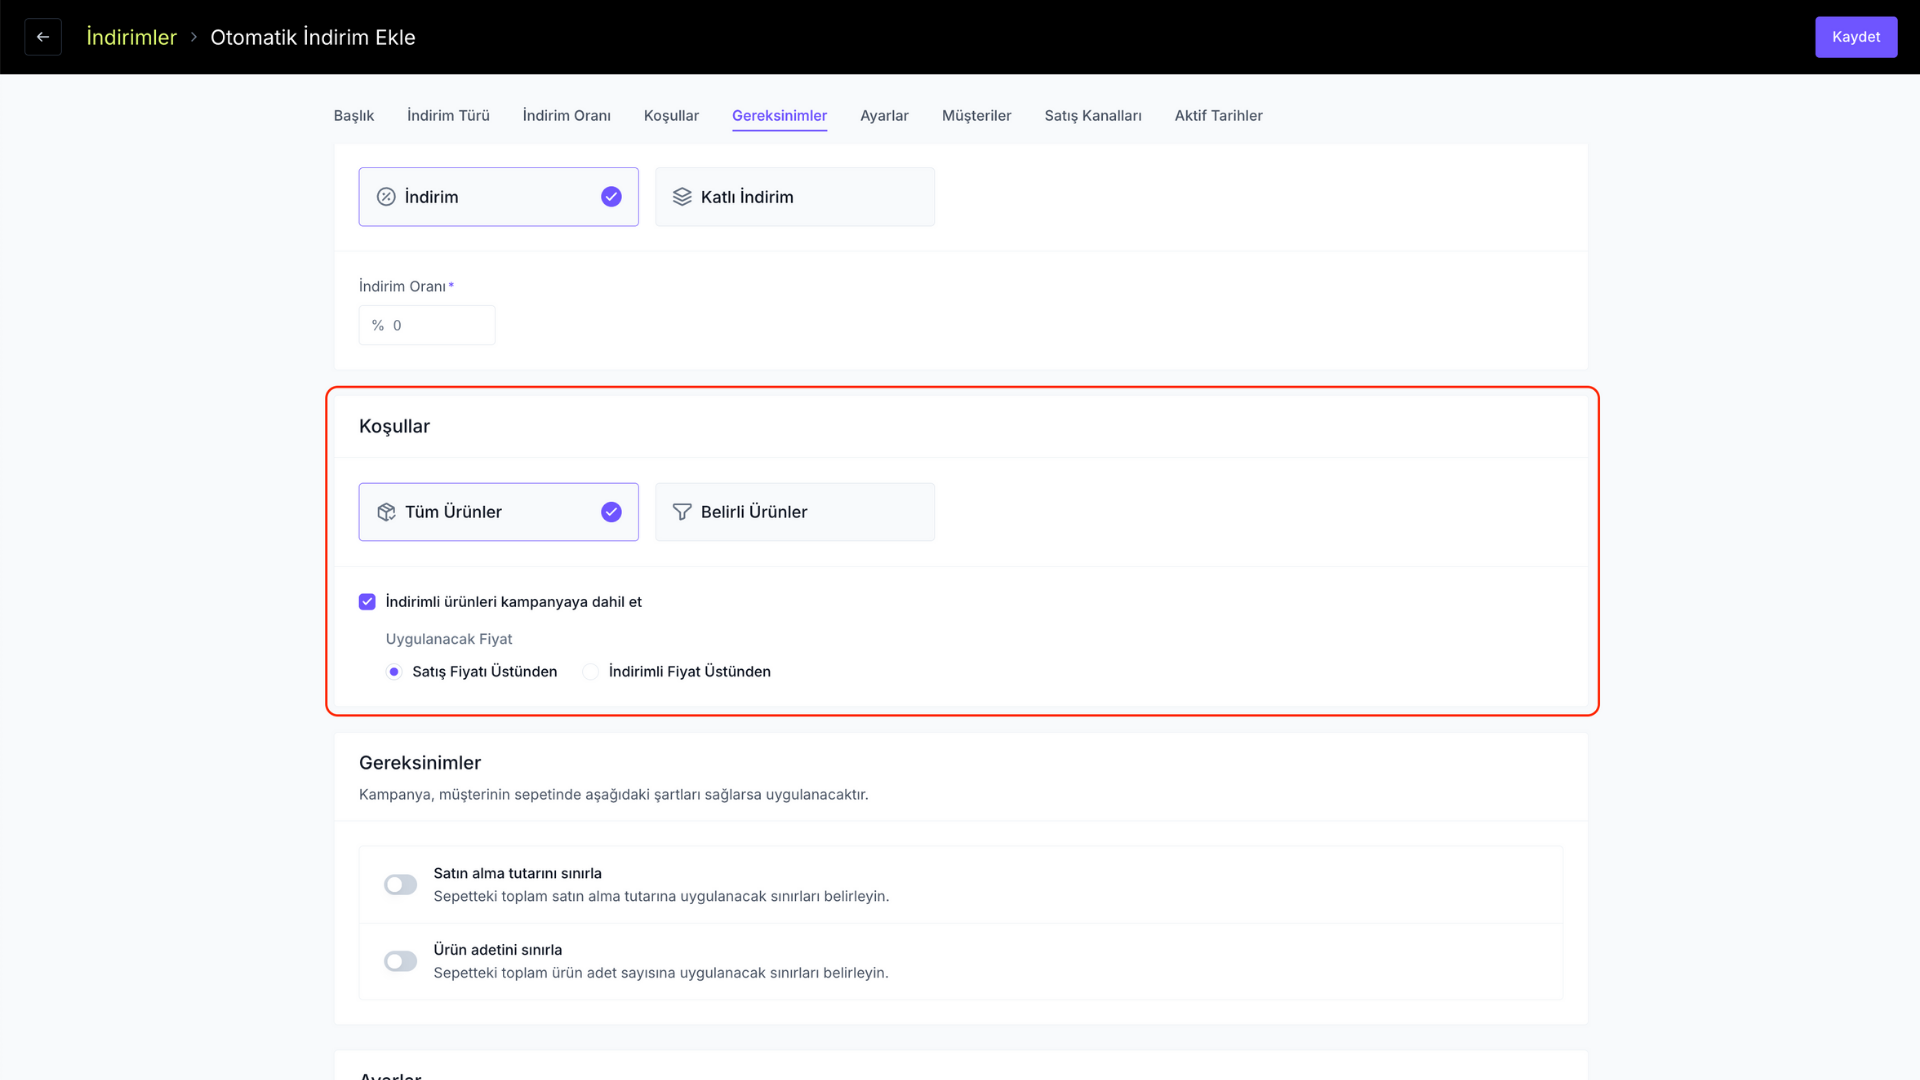Choose the Katlı İndirim card
Screen dimensions: 1920x1080
[x=795, y=197]
